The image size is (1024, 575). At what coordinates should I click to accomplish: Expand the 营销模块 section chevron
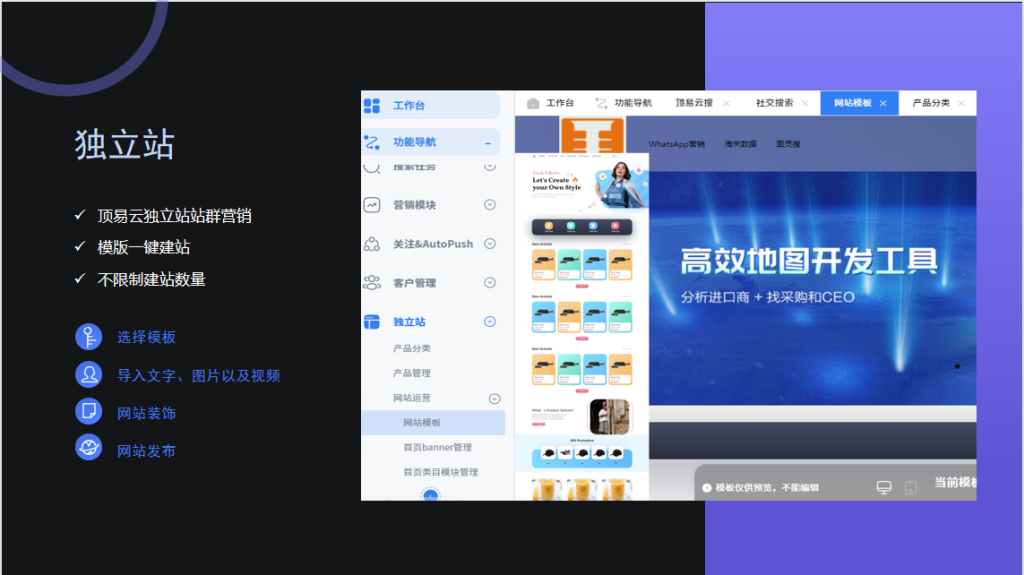(490, 205)
